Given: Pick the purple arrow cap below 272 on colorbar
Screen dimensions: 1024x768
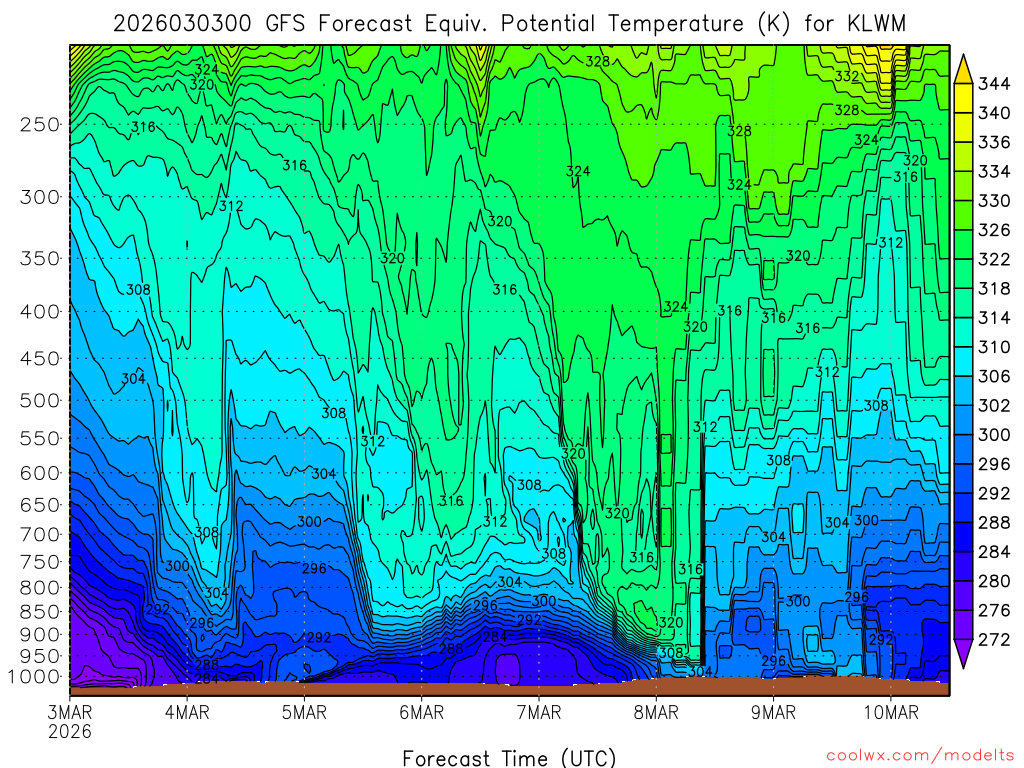Looking at the screenshot, I should 963,652.
